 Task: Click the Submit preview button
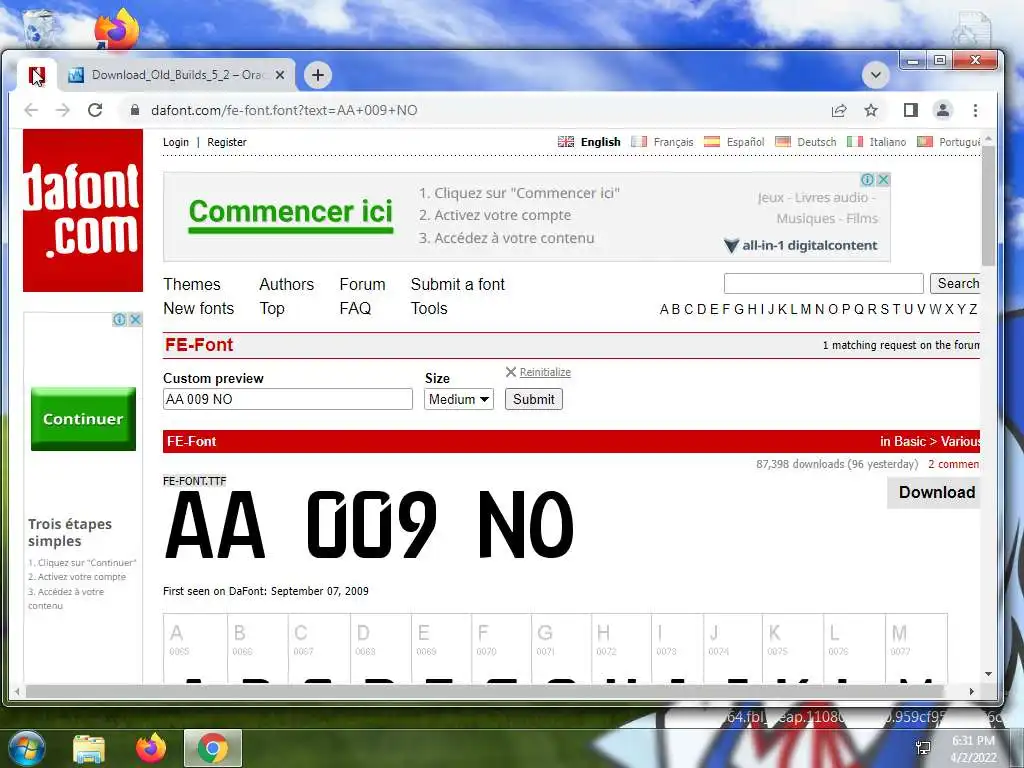[534, 399]
